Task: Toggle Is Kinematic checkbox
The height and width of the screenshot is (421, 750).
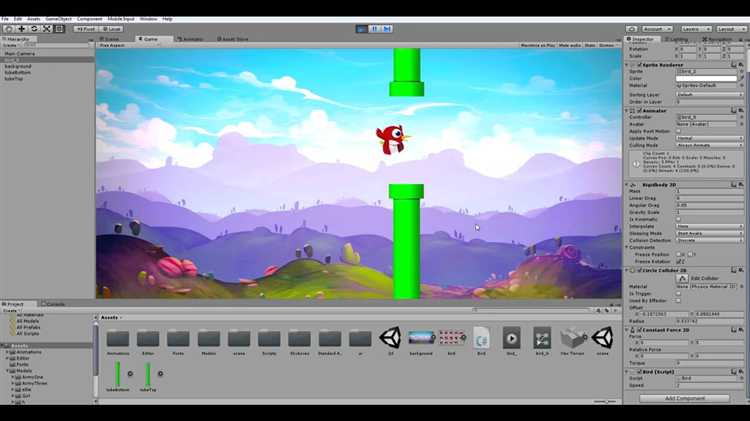Action: tap(678, 219)
